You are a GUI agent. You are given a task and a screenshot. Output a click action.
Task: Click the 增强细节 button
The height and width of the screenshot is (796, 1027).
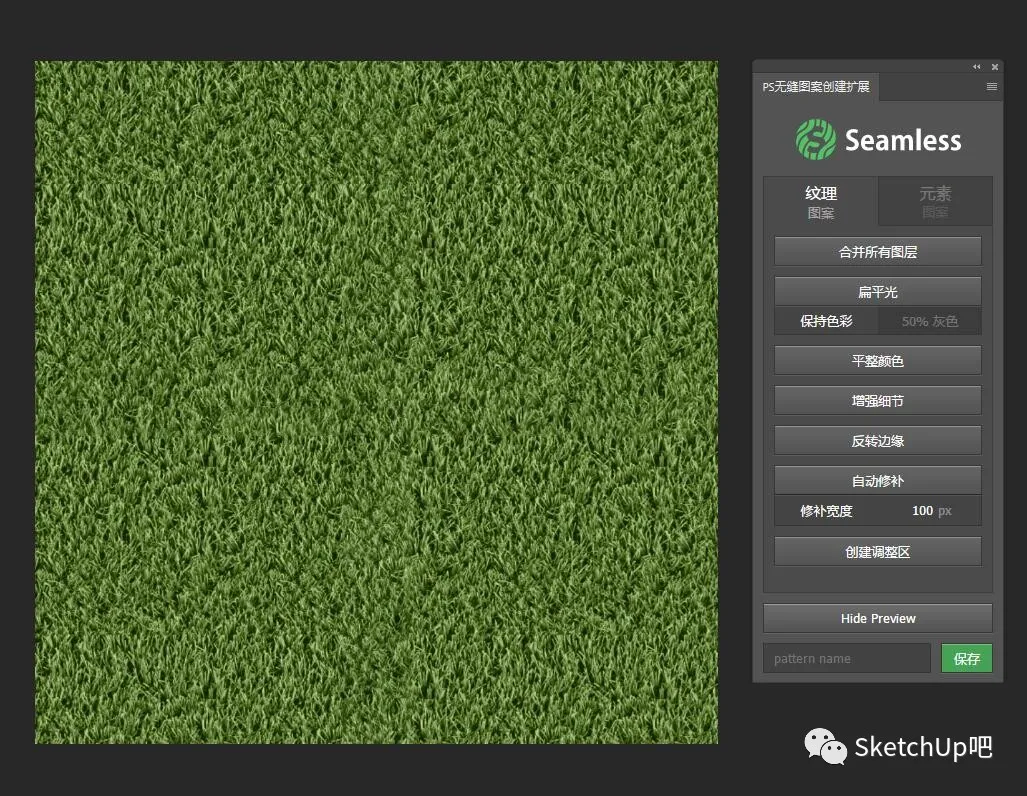[x=878, y=401]
